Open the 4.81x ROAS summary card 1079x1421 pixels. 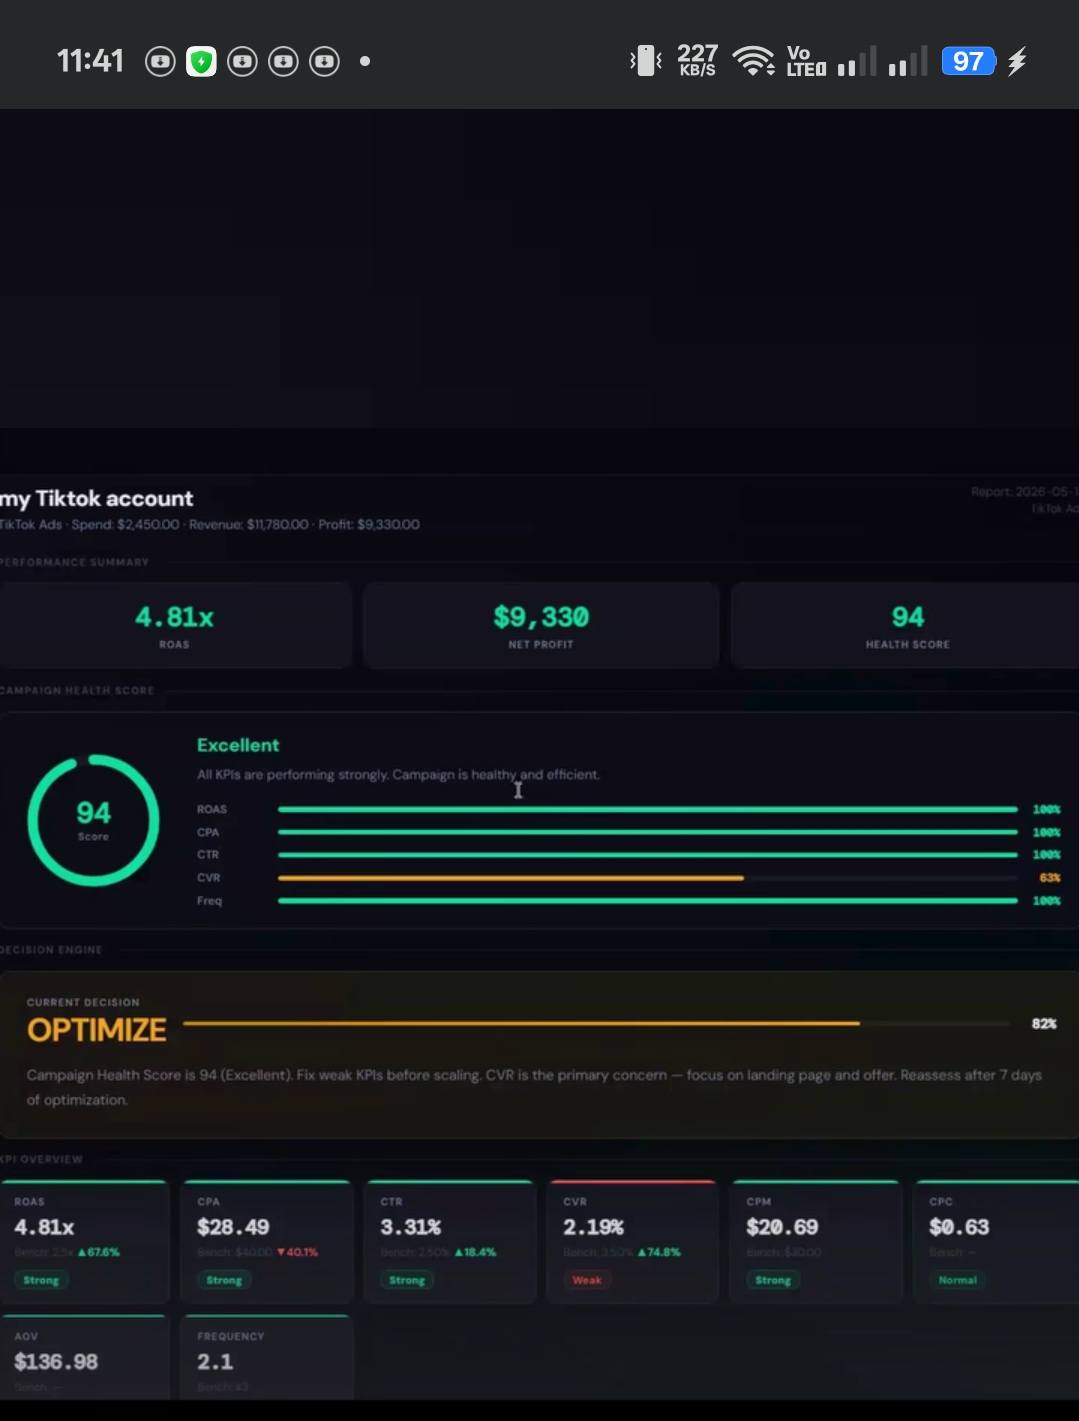(x=175, y=625)
